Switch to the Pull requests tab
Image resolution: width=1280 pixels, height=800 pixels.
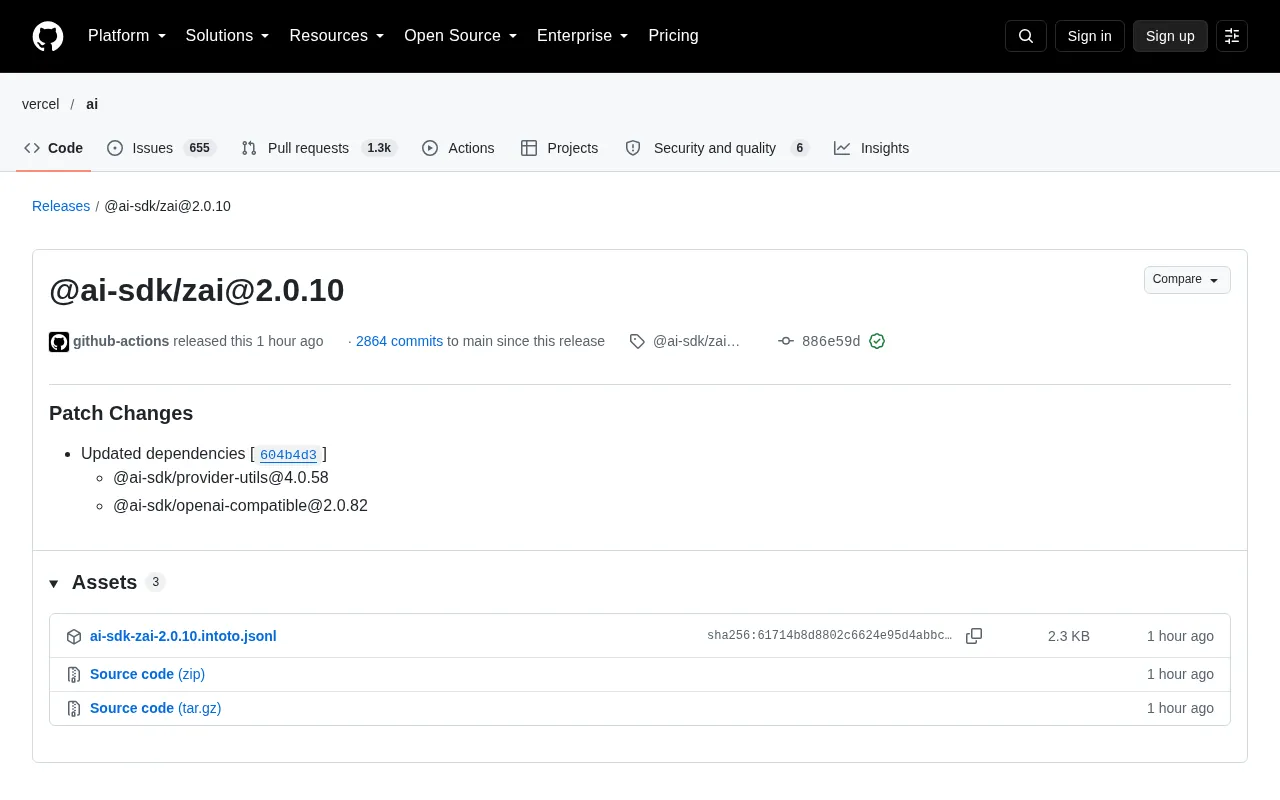click(x=319, y=148)
